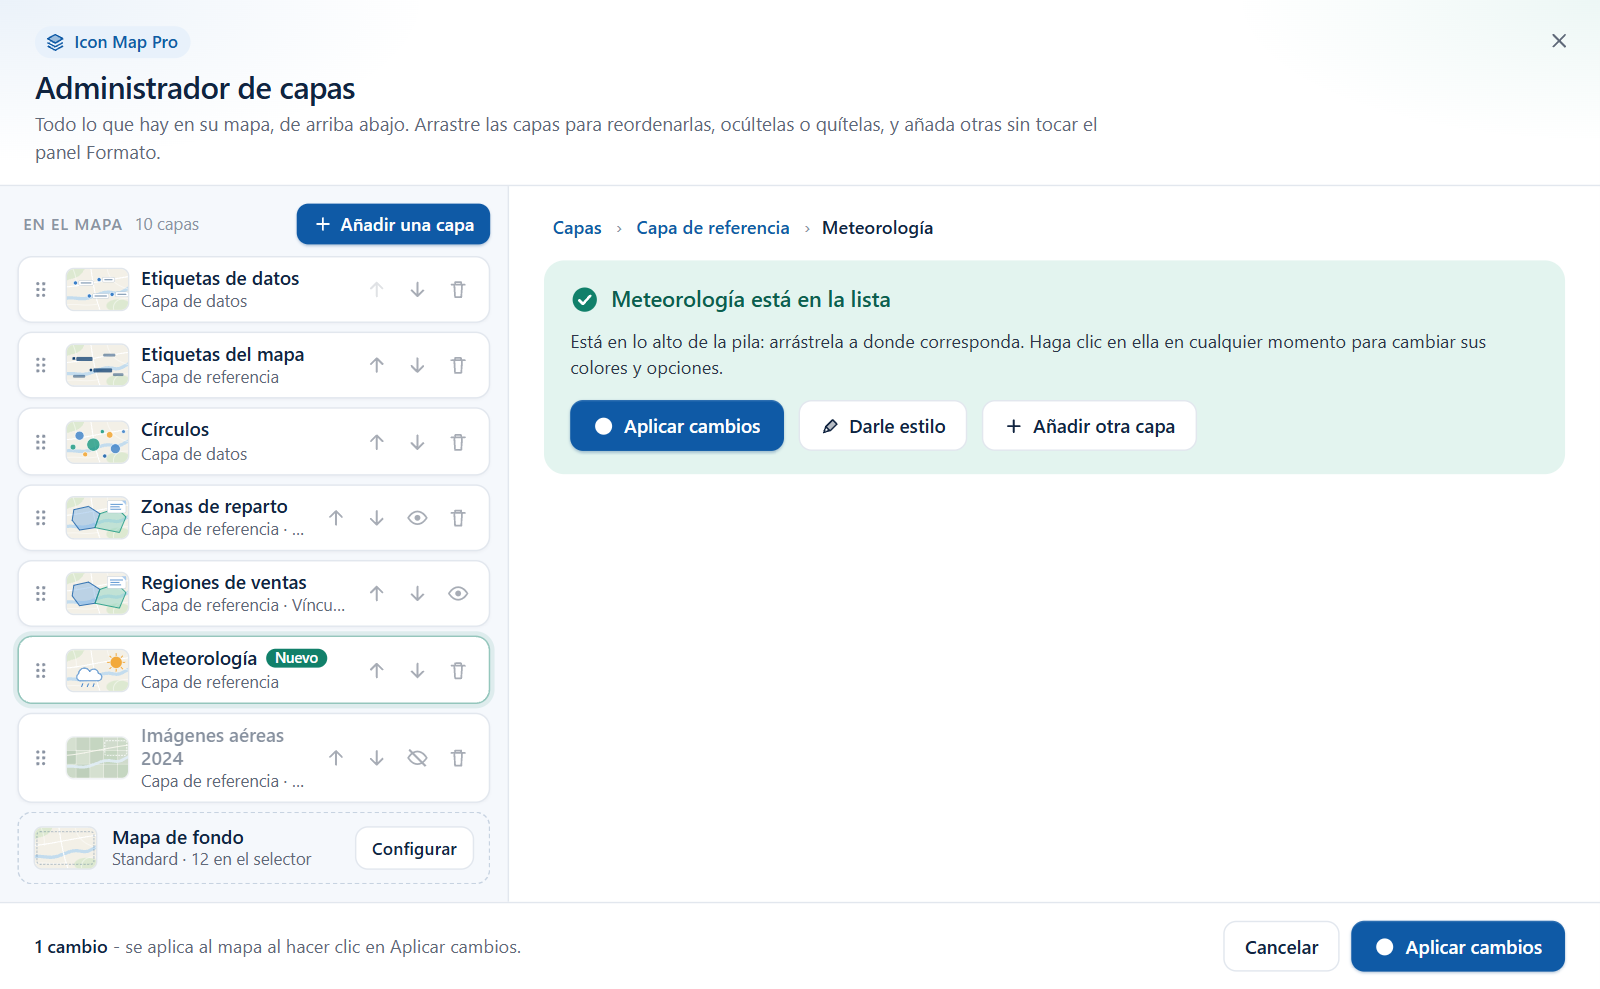Delete the Etiquetas de datos layer
Viewport: 1600px width, 989px height.
pos(458,290)
